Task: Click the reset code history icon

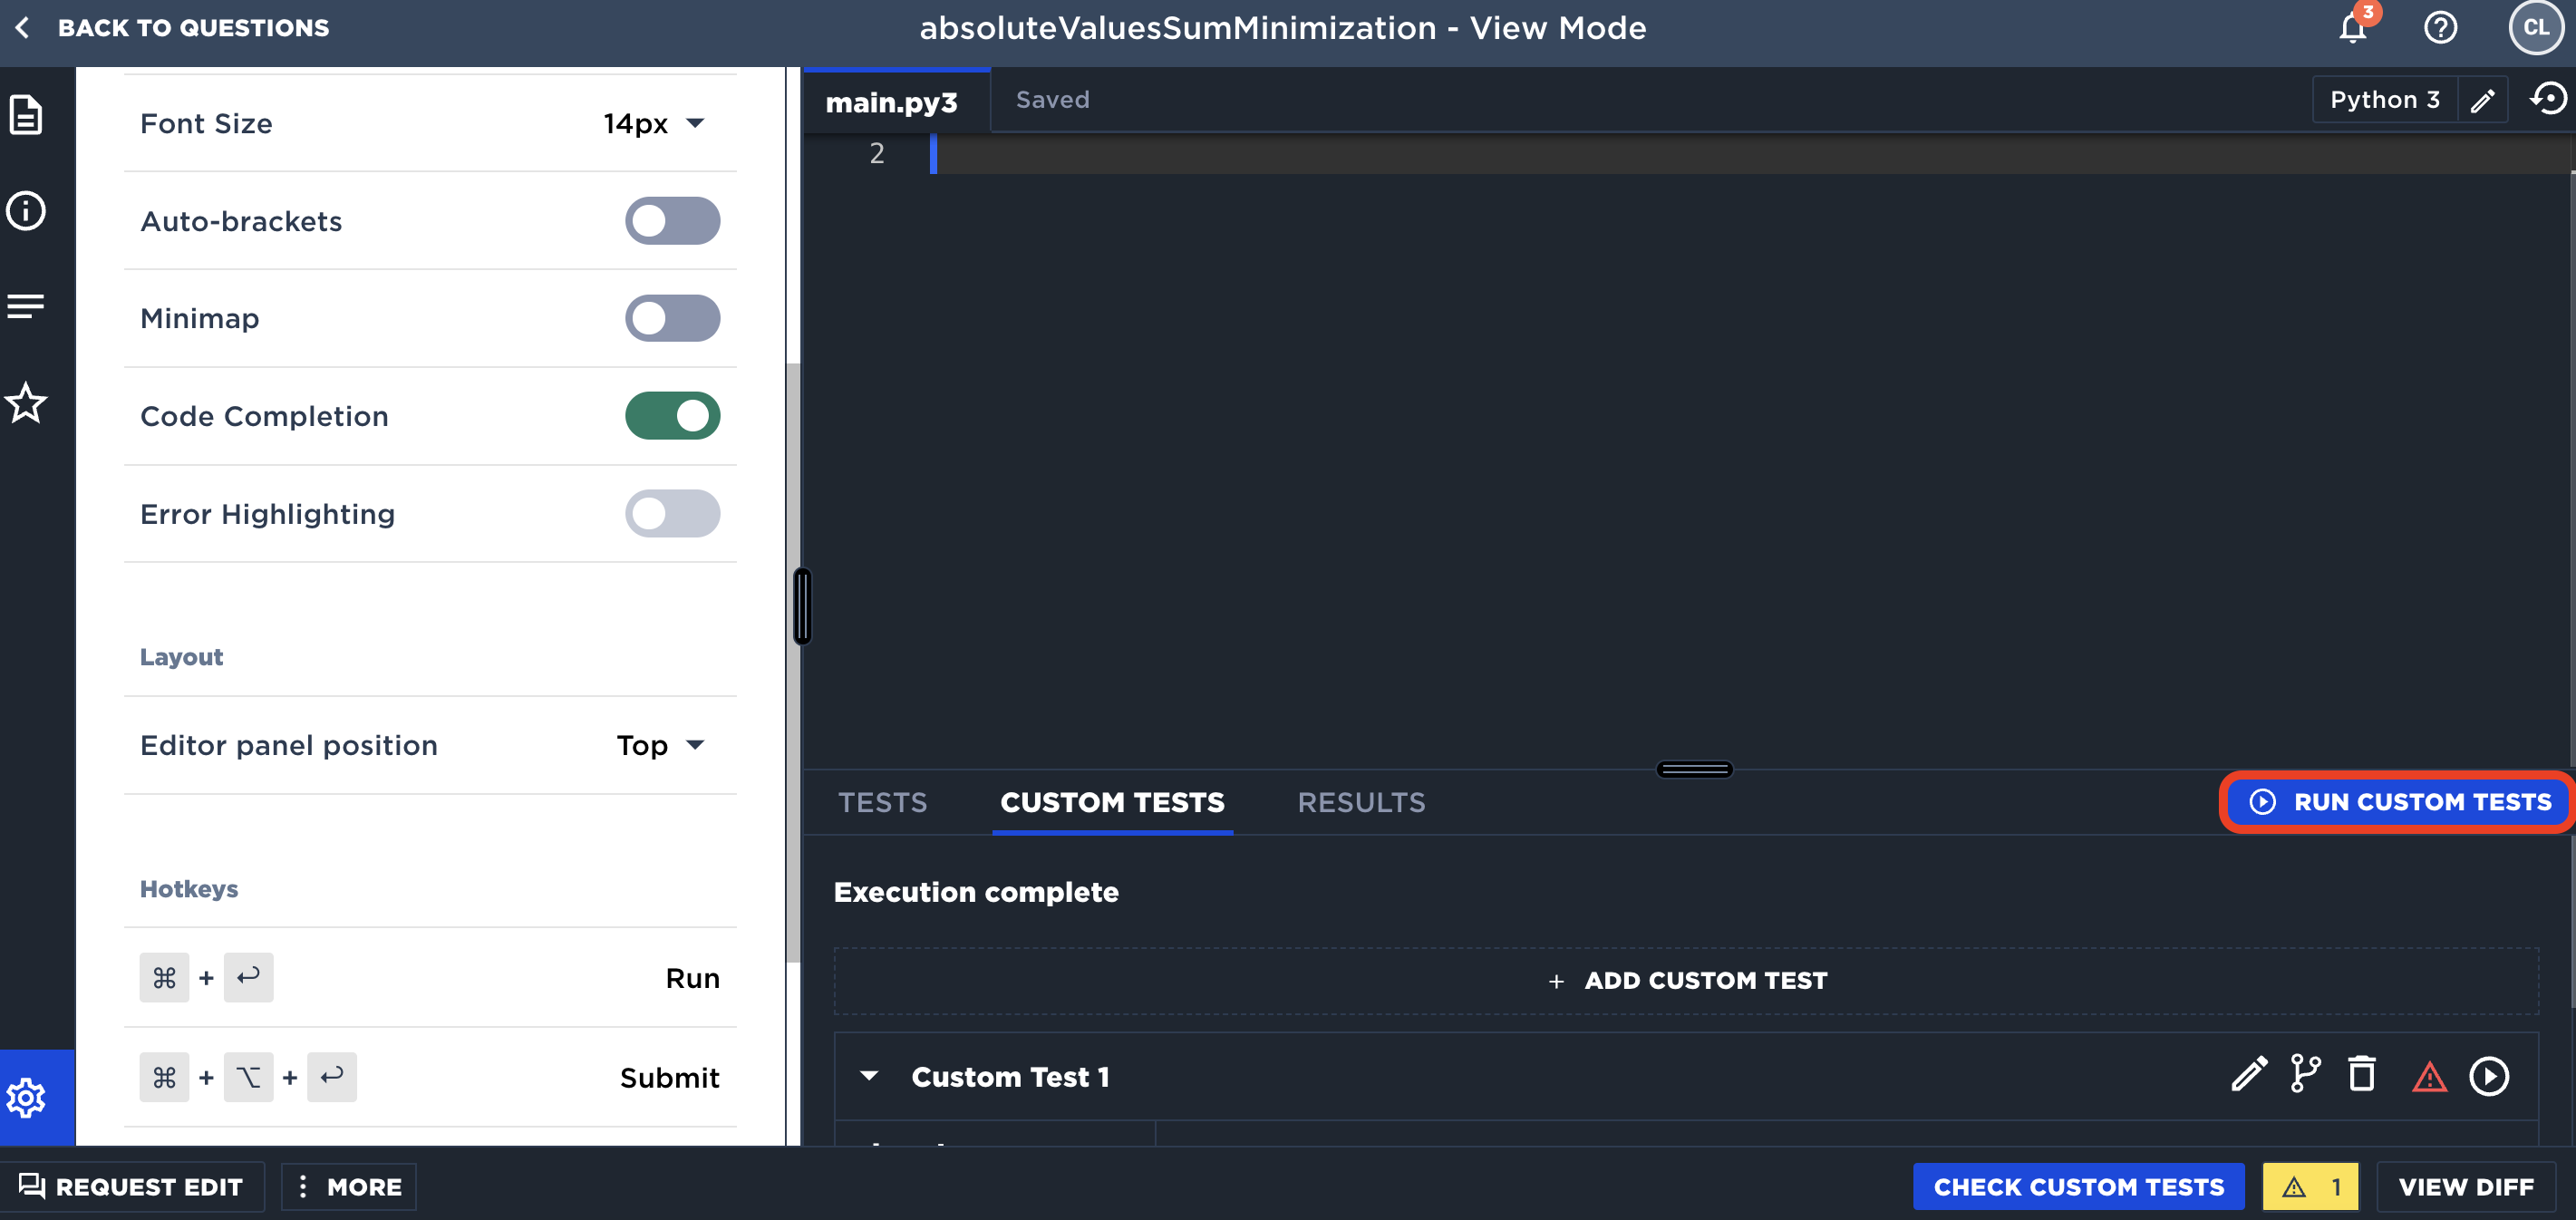Action: coord(2547,99)
